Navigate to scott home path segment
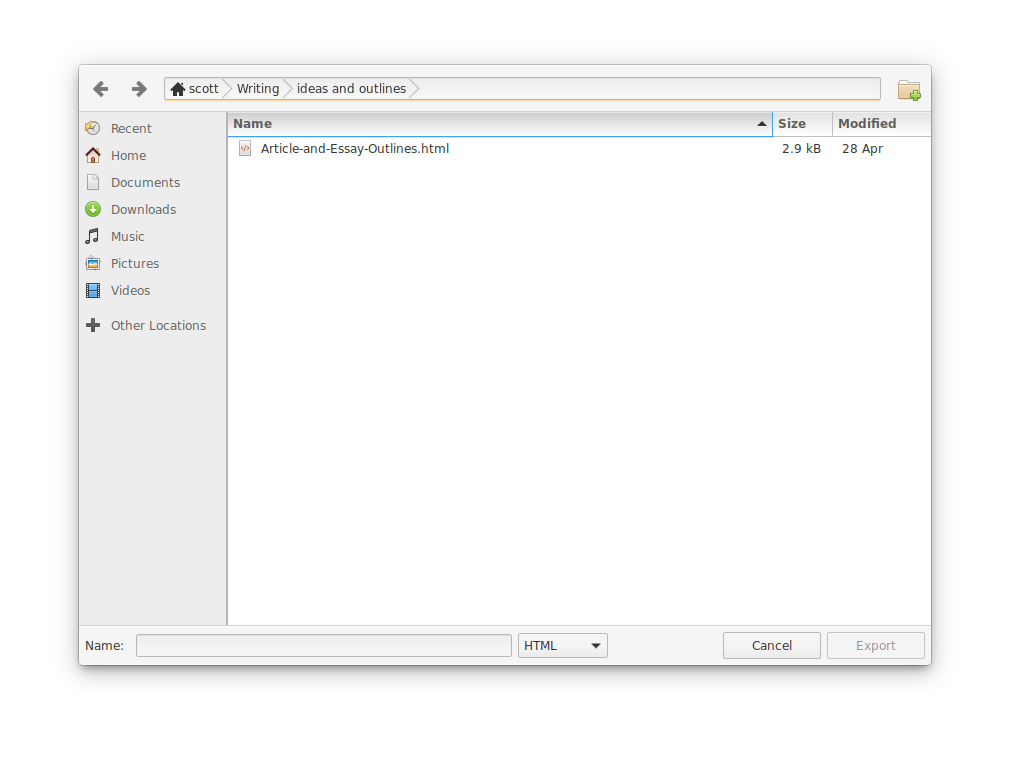The height and width of the screenshot is (758, 1010). coord(195,89)
